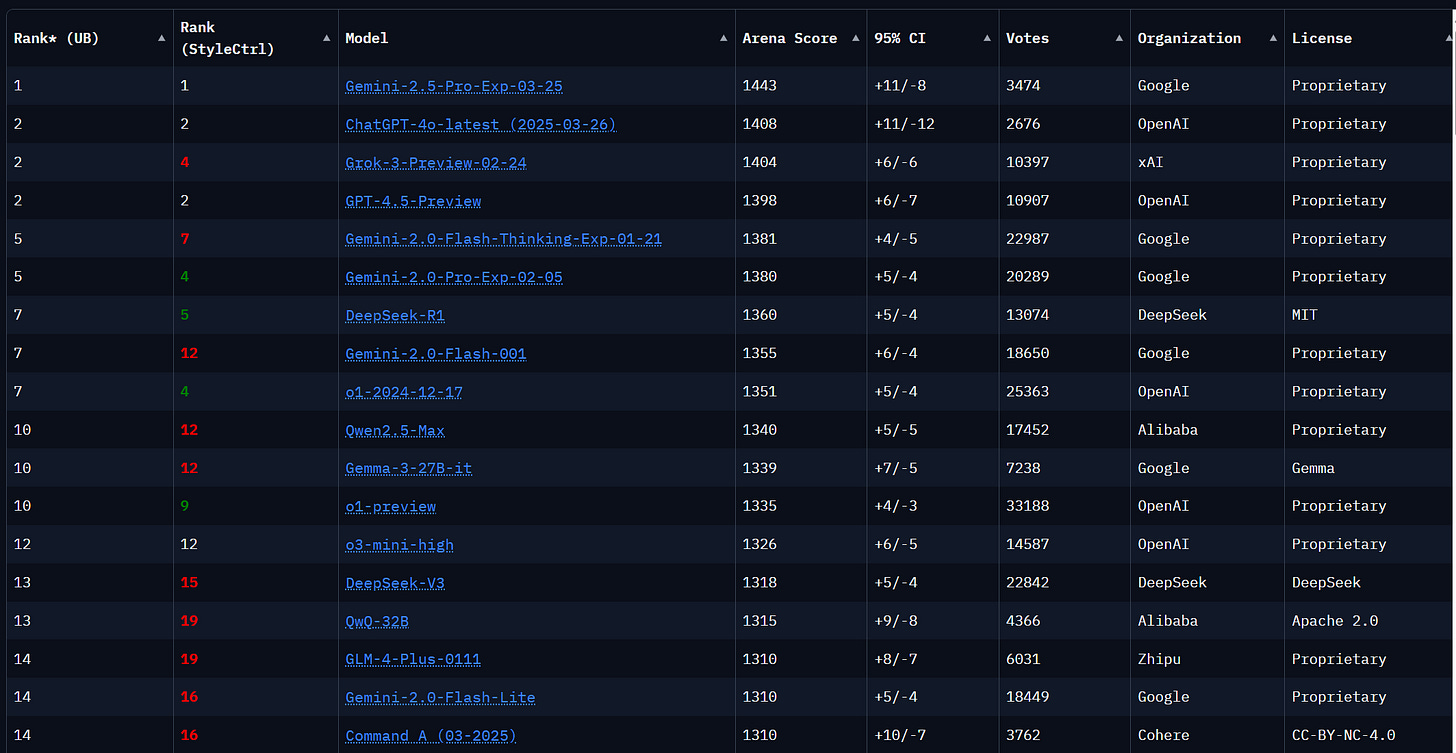Open the Gemini-2.0-Flash-Lite link

point(440,697)
